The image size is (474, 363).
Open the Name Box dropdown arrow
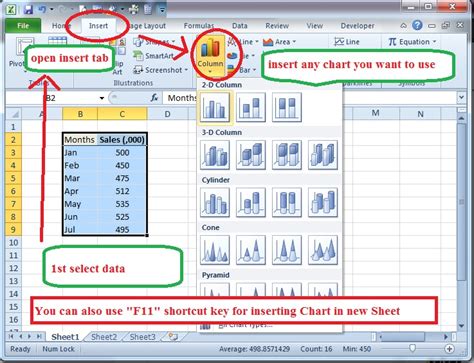point(102,98)
